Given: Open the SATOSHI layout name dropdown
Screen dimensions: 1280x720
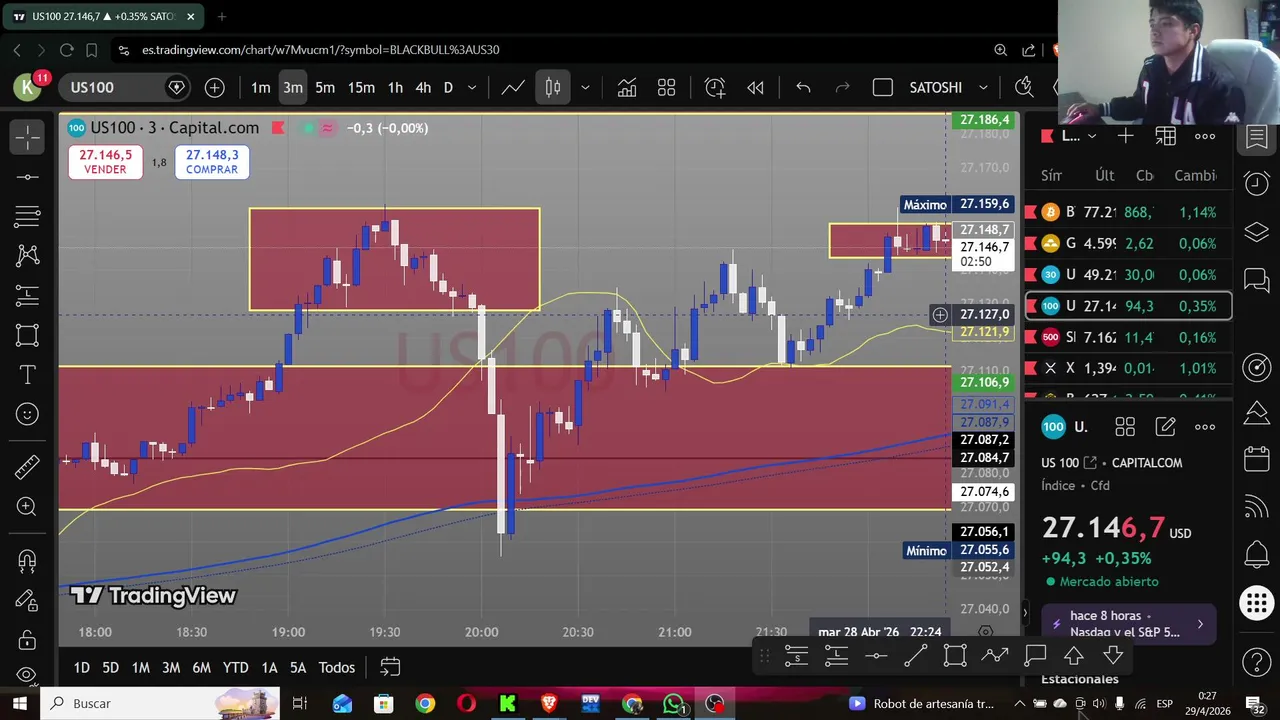Looking at the screenshot, I should (x=948, y=88).
